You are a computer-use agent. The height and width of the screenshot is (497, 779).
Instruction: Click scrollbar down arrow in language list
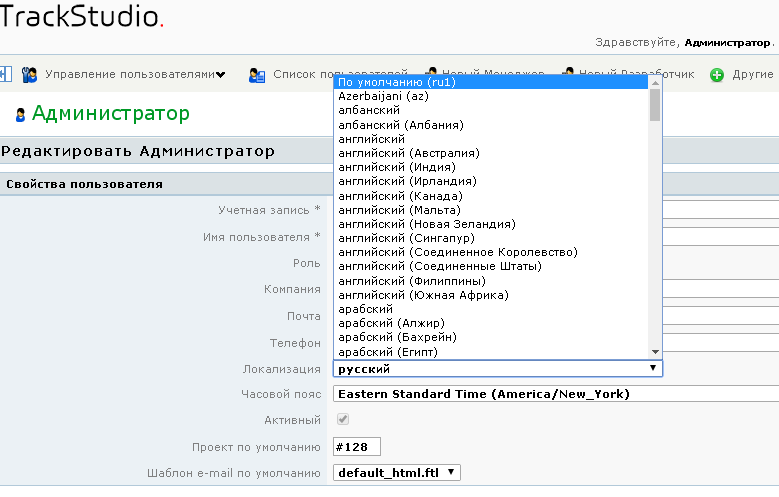pyautogui.click(x=655, y=352)
